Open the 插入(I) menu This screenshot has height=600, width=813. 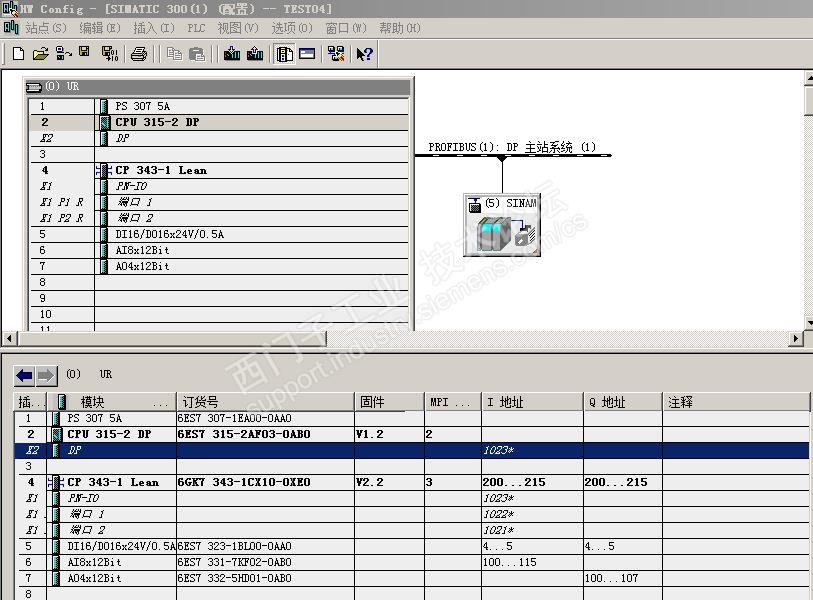coord(153,28)
